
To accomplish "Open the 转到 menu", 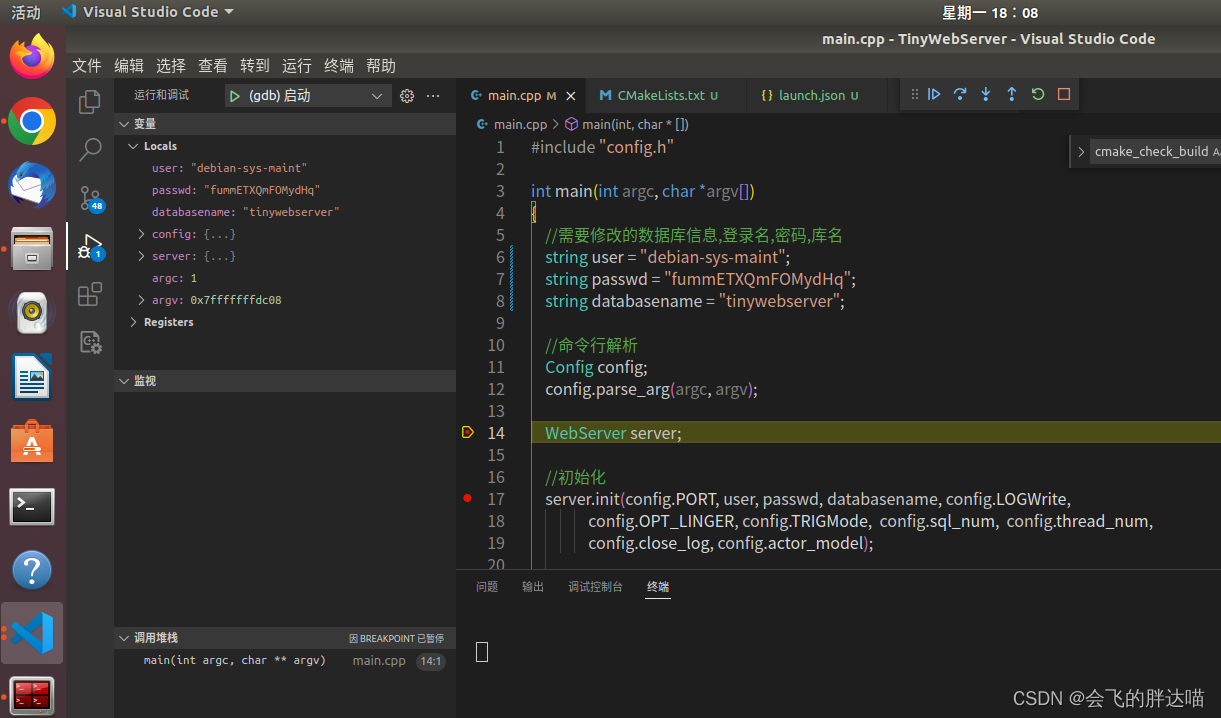I will 255,66.
